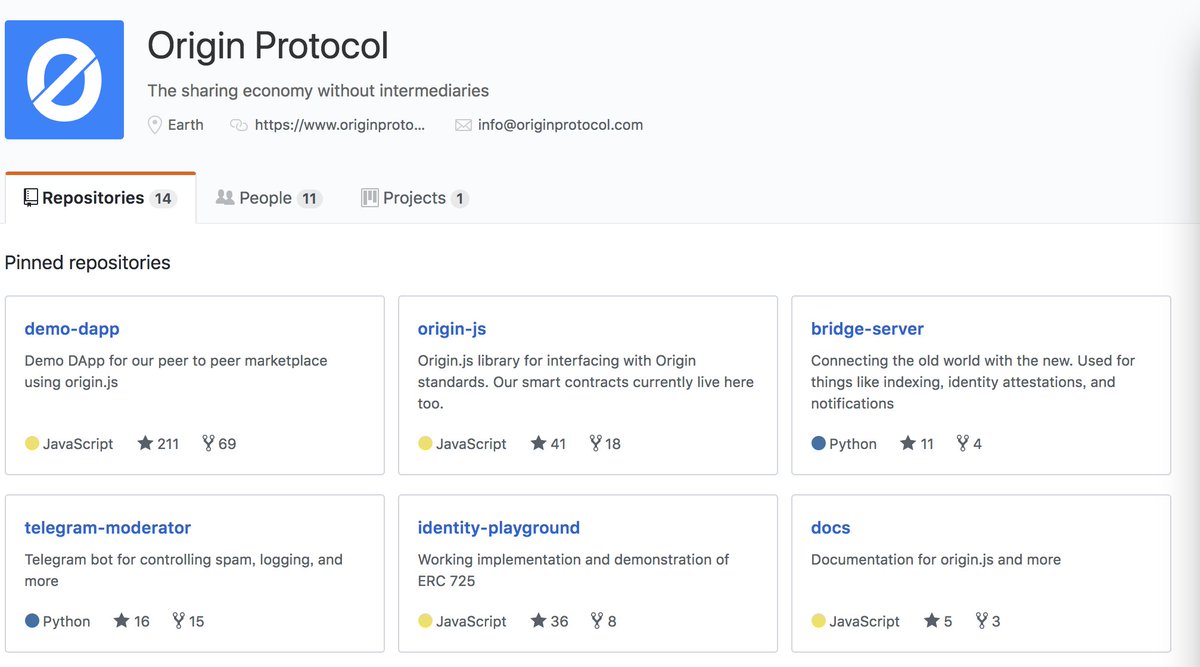
Task: Open the docs repository
Action: tap(831, 528)
